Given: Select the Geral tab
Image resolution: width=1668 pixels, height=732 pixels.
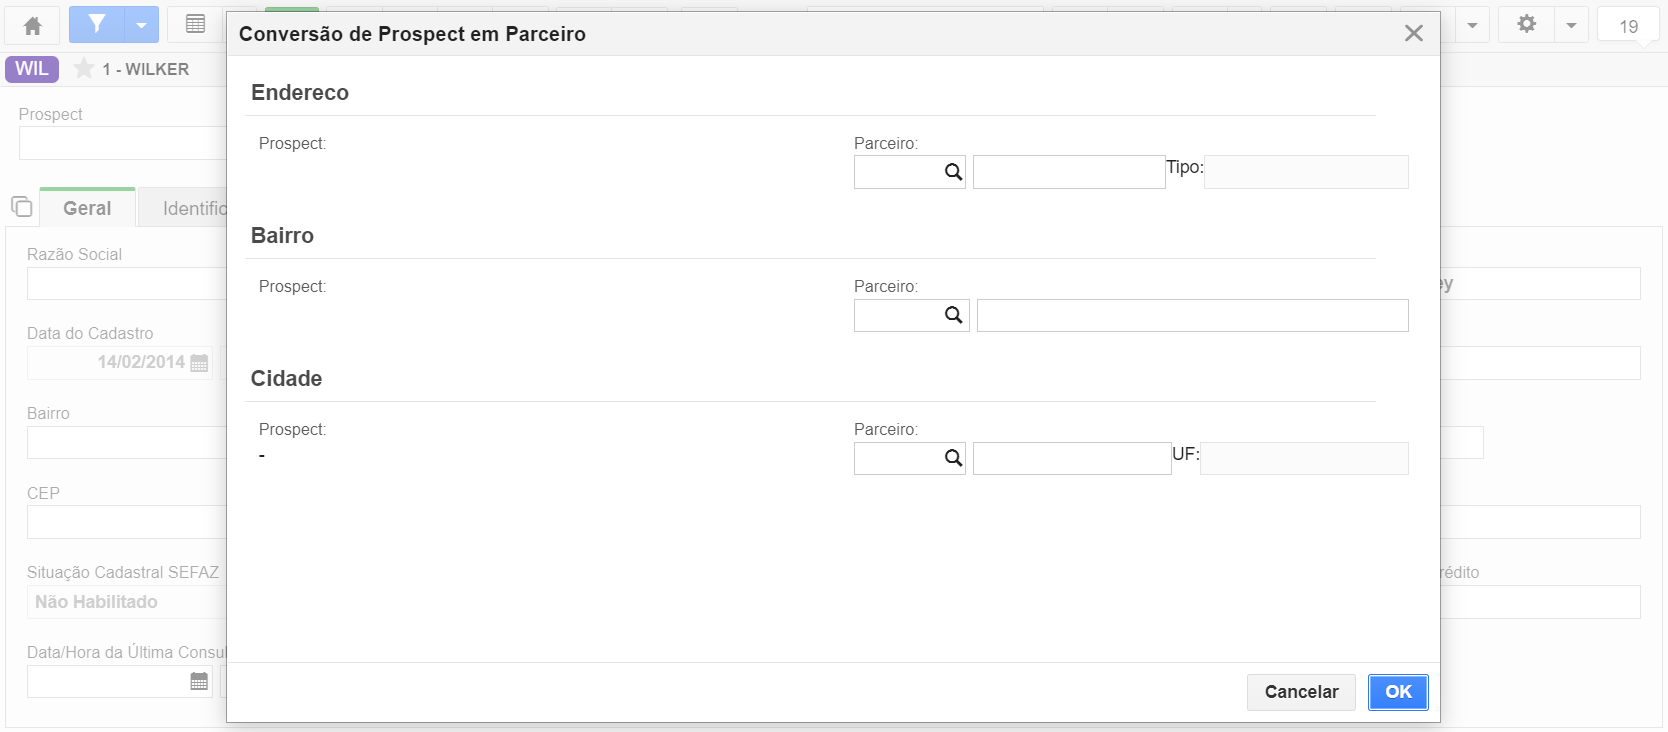Looking at the screenshot, I should 87,208.
